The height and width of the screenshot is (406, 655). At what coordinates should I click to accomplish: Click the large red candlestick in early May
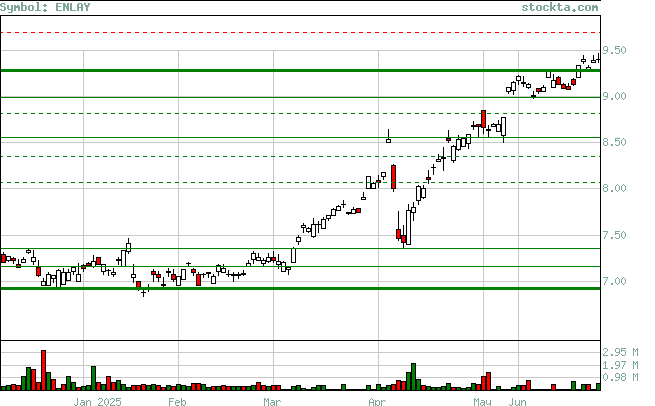(483, 119)
